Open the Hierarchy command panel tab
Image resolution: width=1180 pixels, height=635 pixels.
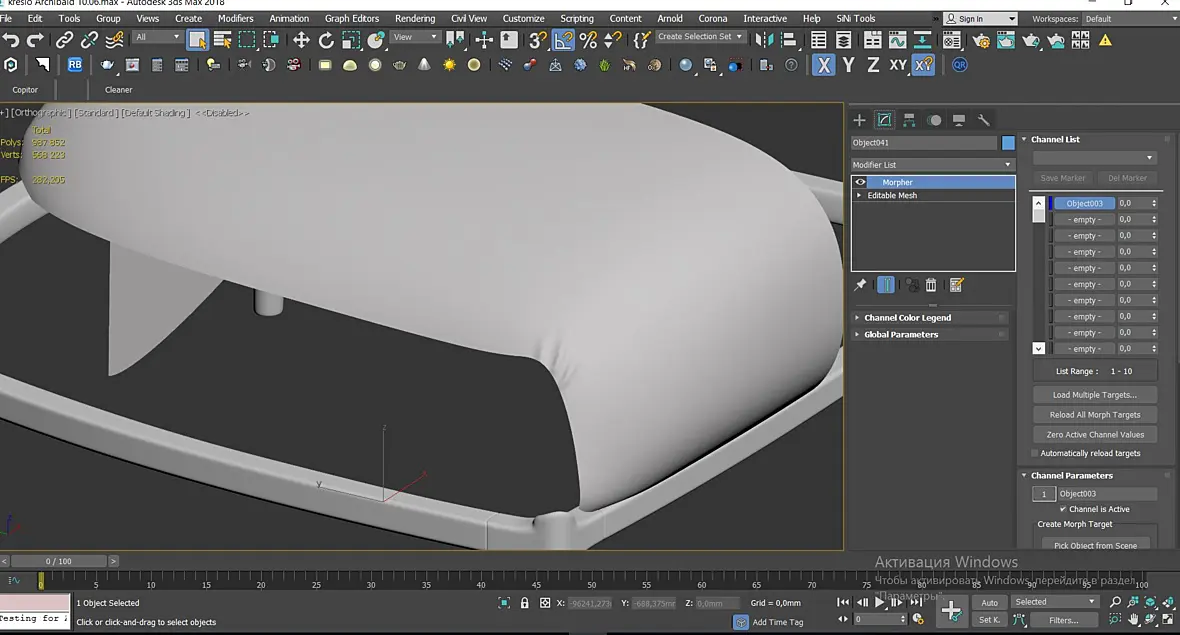909,120
